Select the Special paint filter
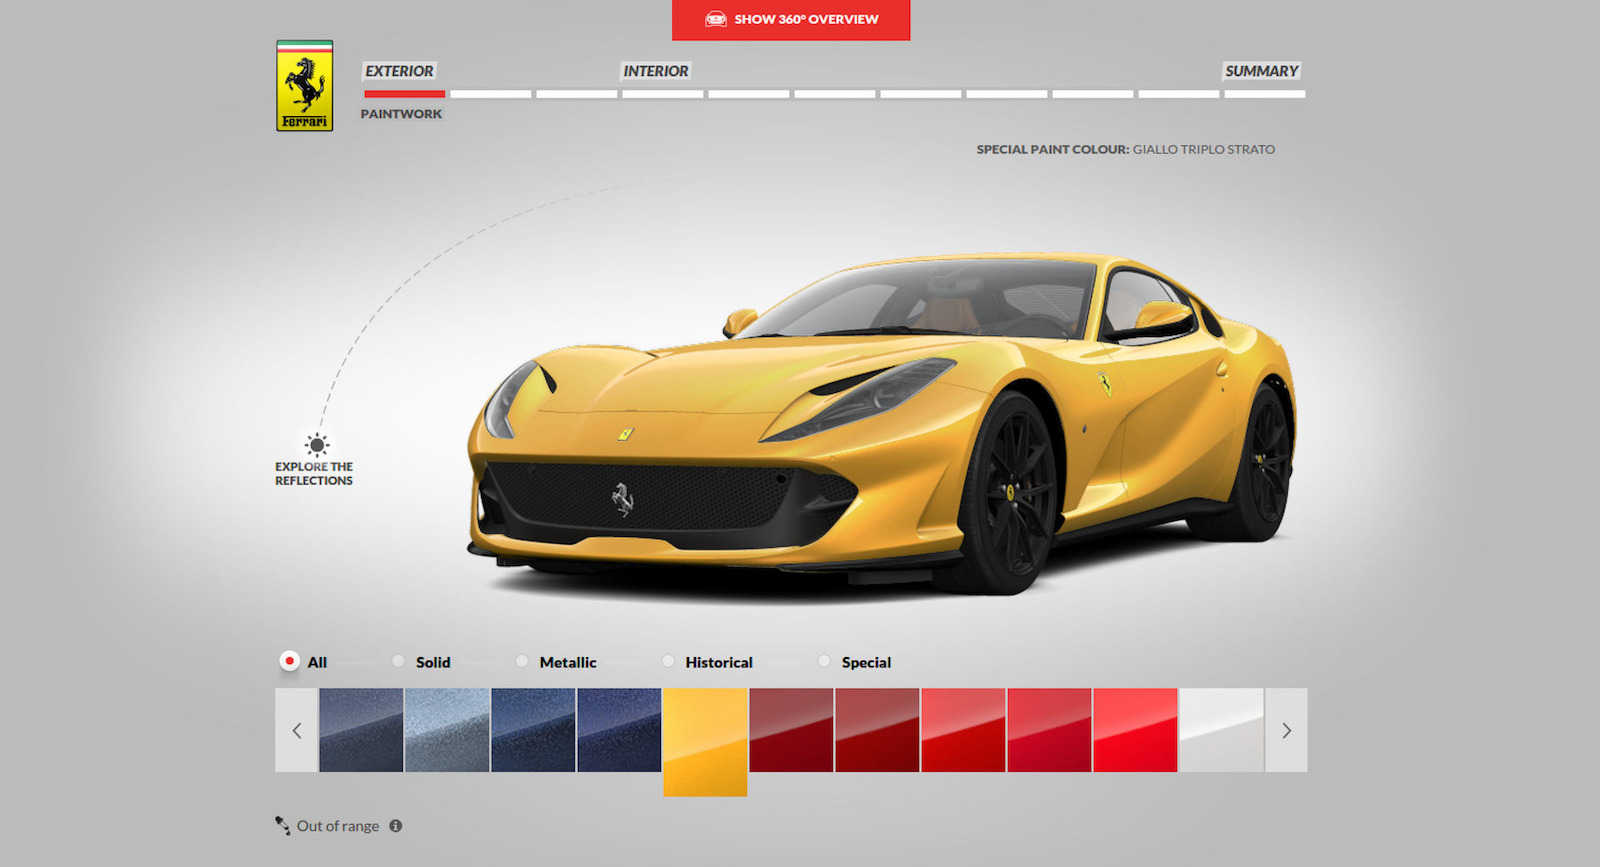This screenshot has height=867, width=1600. 824,661
